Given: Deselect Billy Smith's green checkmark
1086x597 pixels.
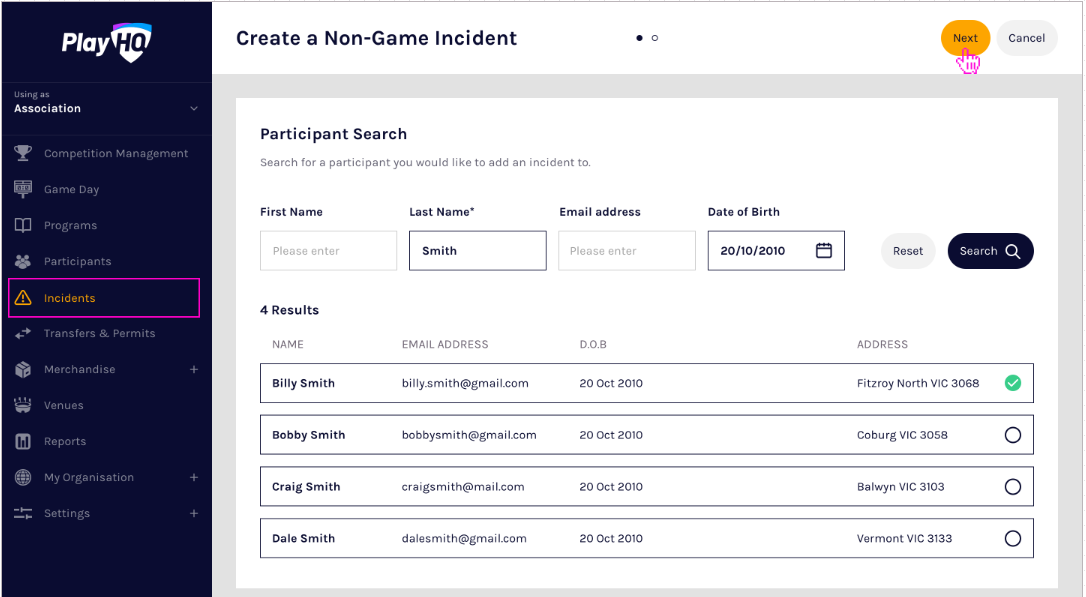Looking at the screenshot, I should click(x=1013, y=383).
